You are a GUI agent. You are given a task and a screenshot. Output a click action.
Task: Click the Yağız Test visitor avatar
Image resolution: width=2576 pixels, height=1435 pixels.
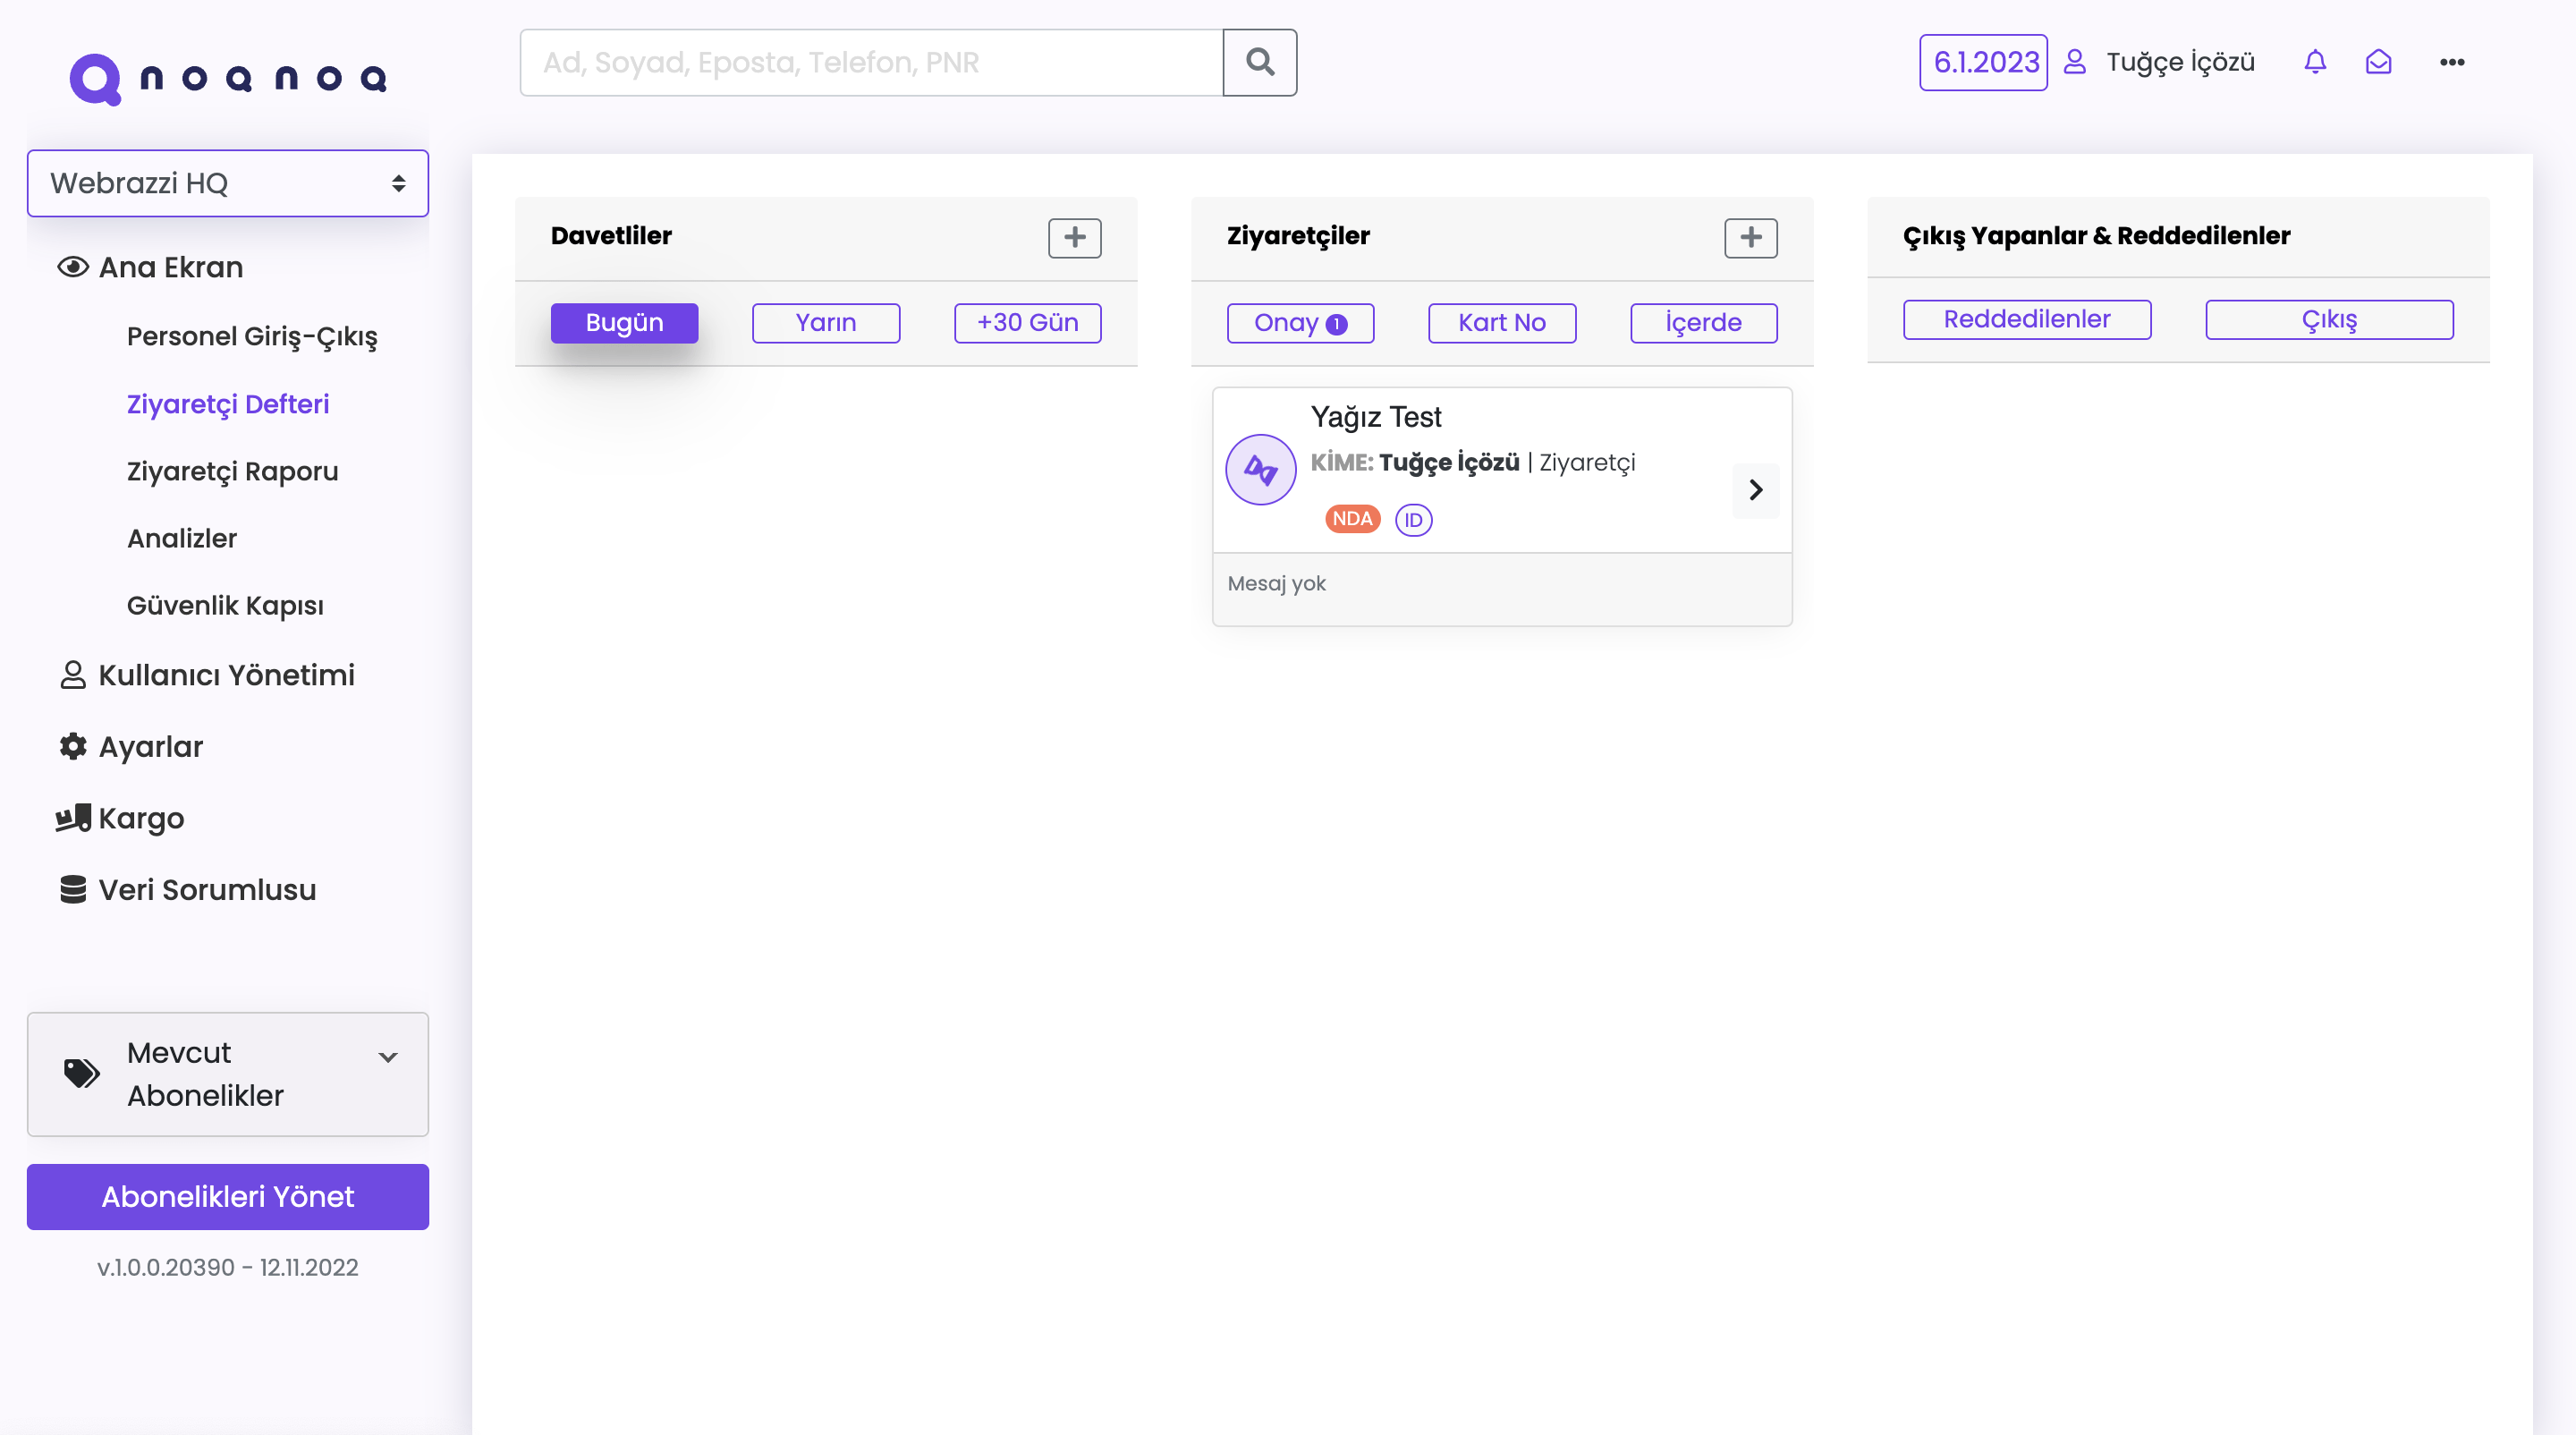click(1260, 469)
